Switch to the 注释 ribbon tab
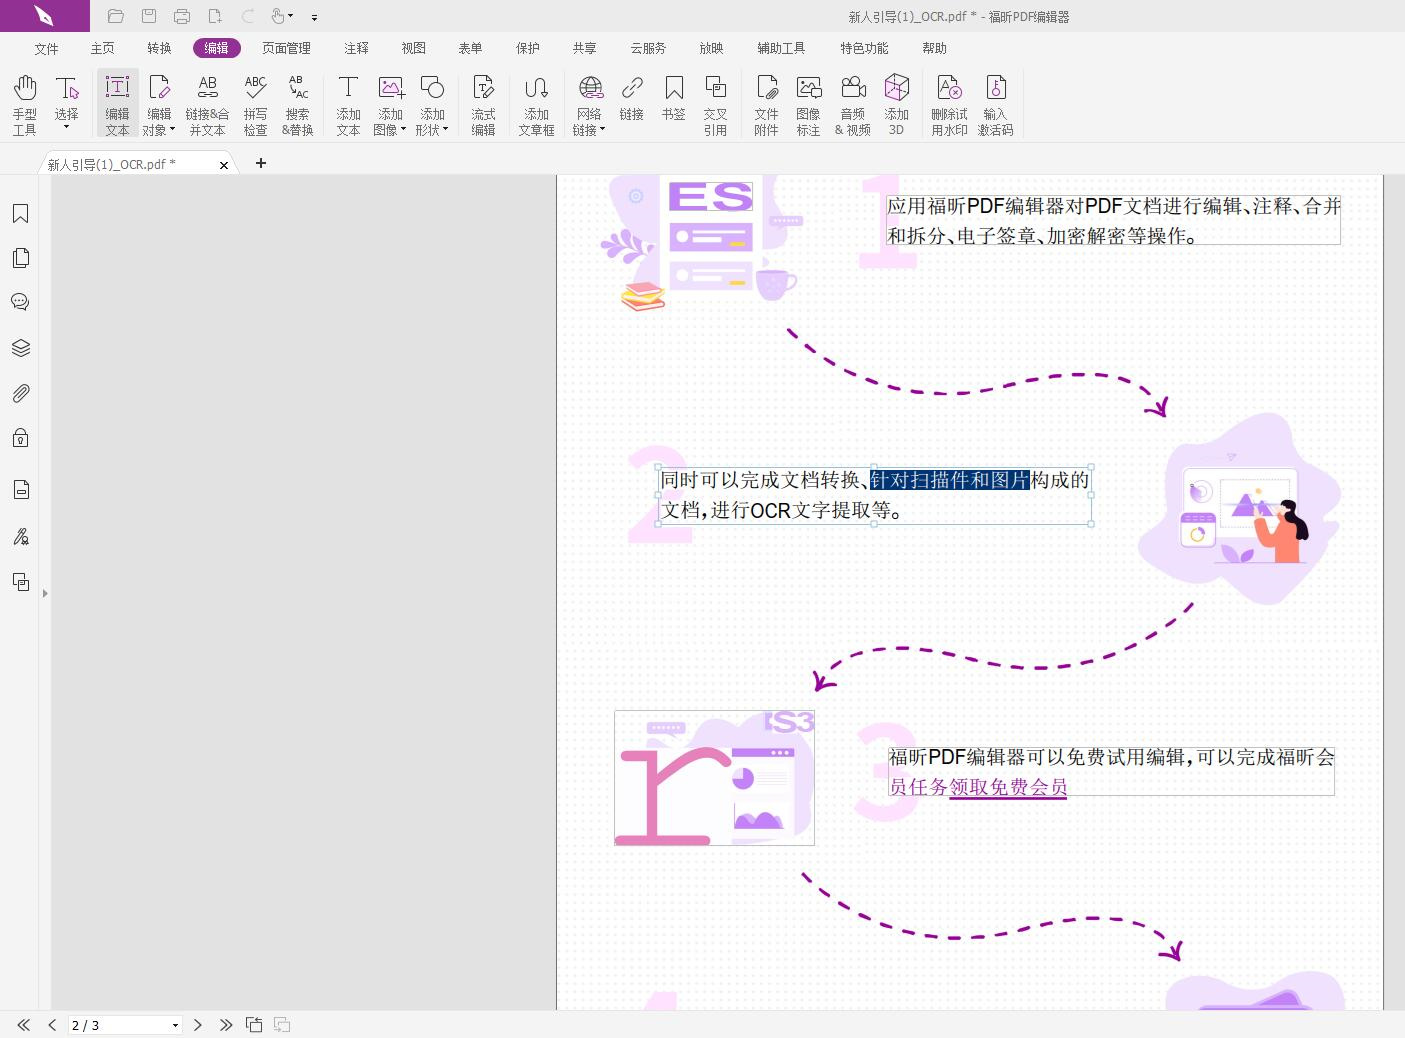This screenshot has width=1405, height=1038. [355, 47]
